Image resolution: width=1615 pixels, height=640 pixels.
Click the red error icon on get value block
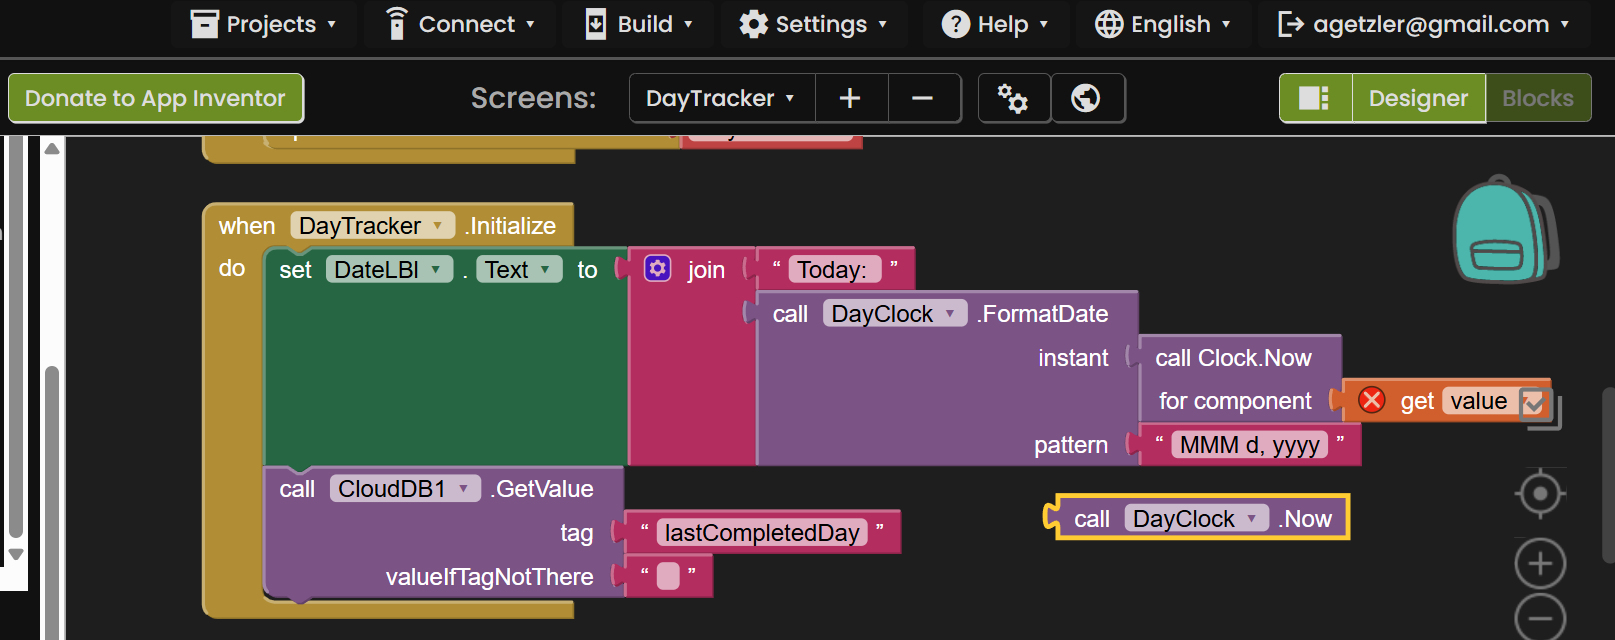point(1372,401)
